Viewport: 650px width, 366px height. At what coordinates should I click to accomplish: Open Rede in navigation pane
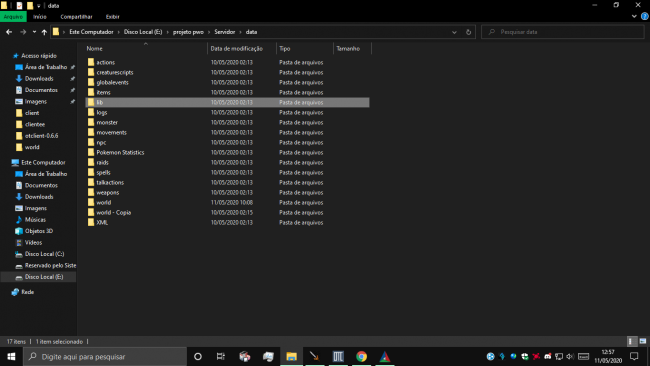27,292
